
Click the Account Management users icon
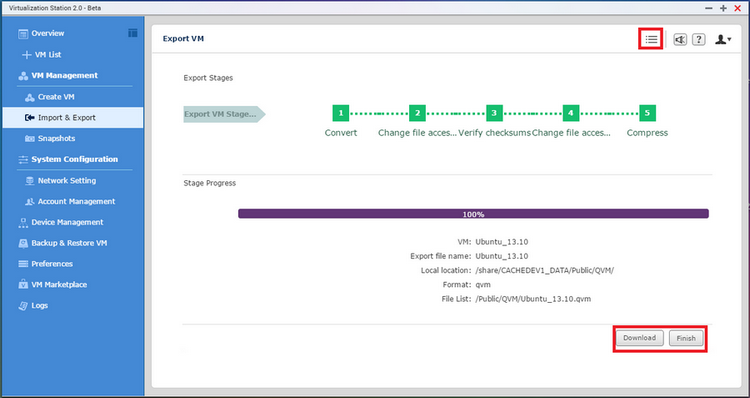coord(30,202)
